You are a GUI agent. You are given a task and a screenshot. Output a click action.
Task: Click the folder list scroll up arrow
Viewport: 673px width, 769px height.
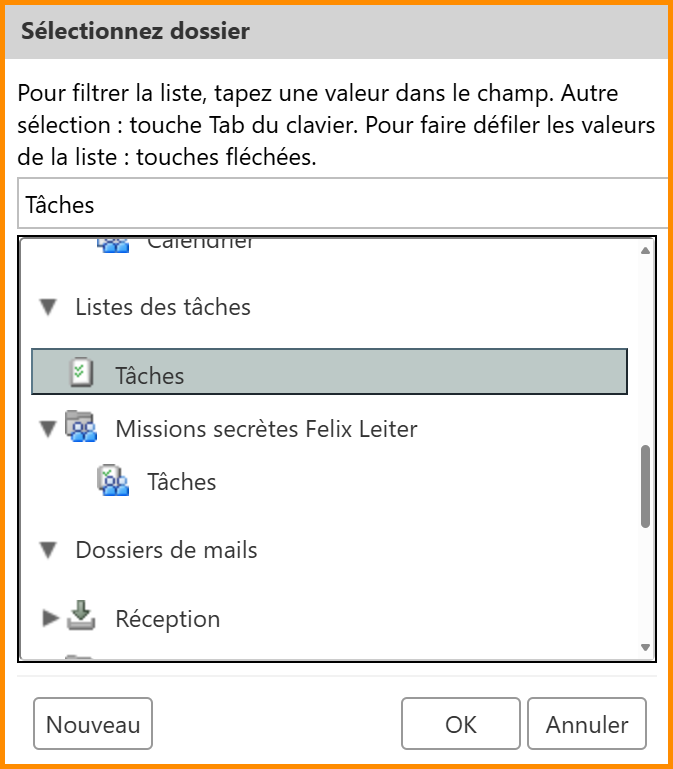coord(645,250)
